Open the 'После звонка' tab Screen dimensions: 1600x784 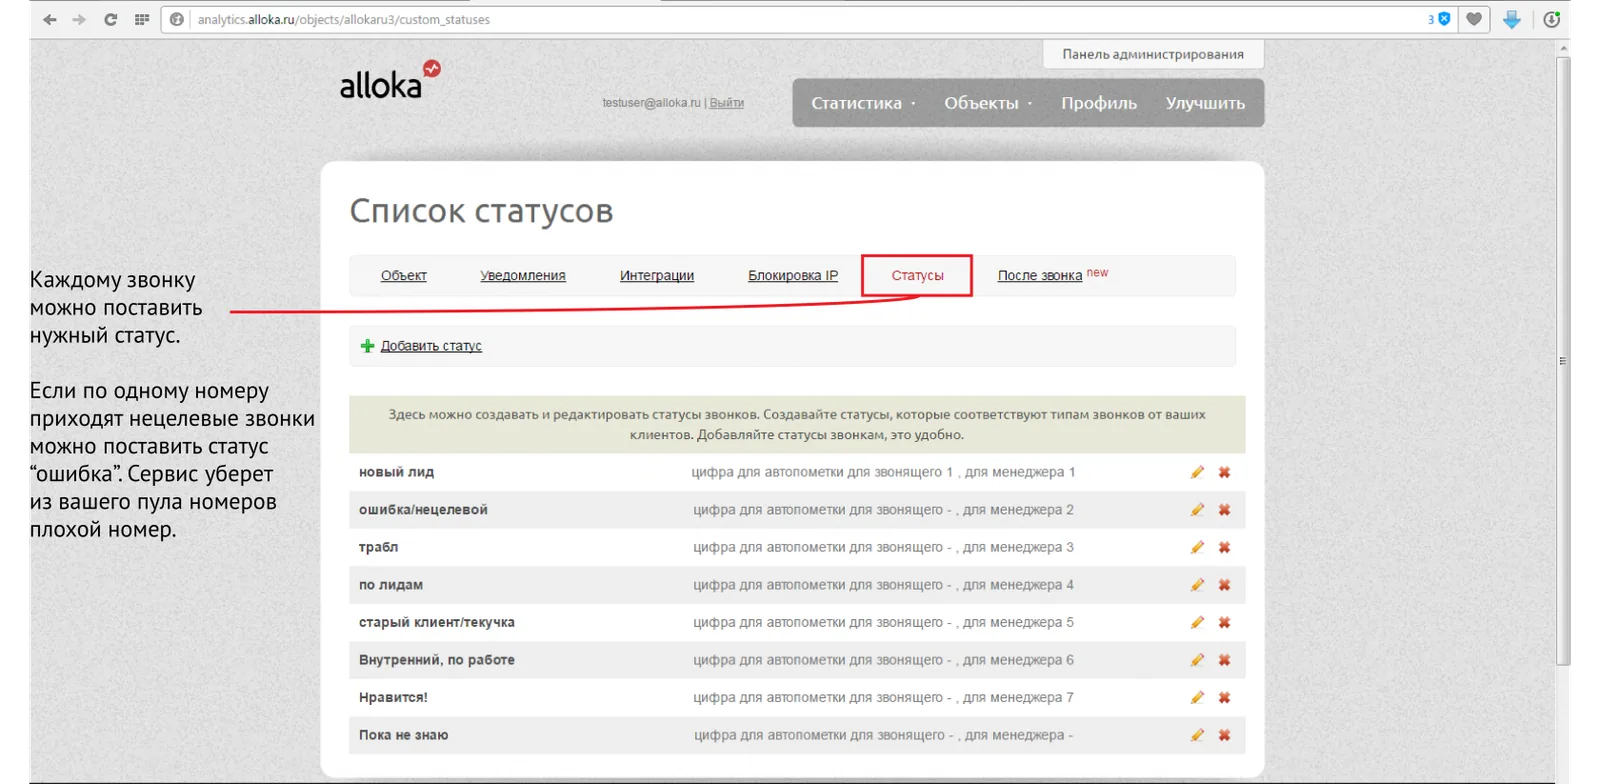pyautogui.click(x=1040, y=276)
